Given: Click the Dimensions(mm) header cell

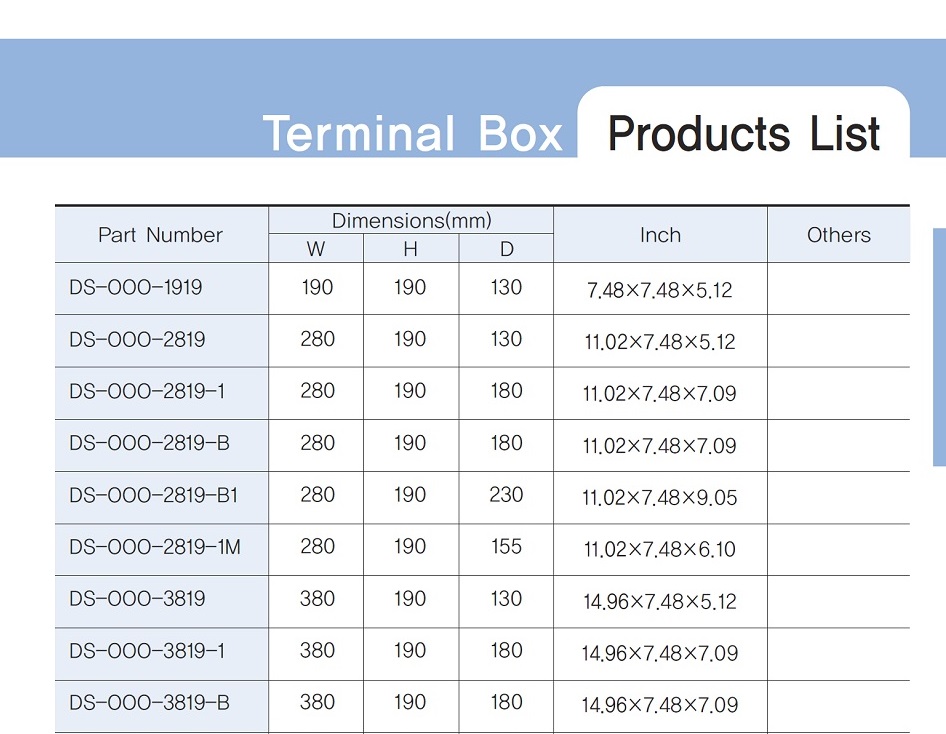Looking at the screenshot, I should (411, 221).
